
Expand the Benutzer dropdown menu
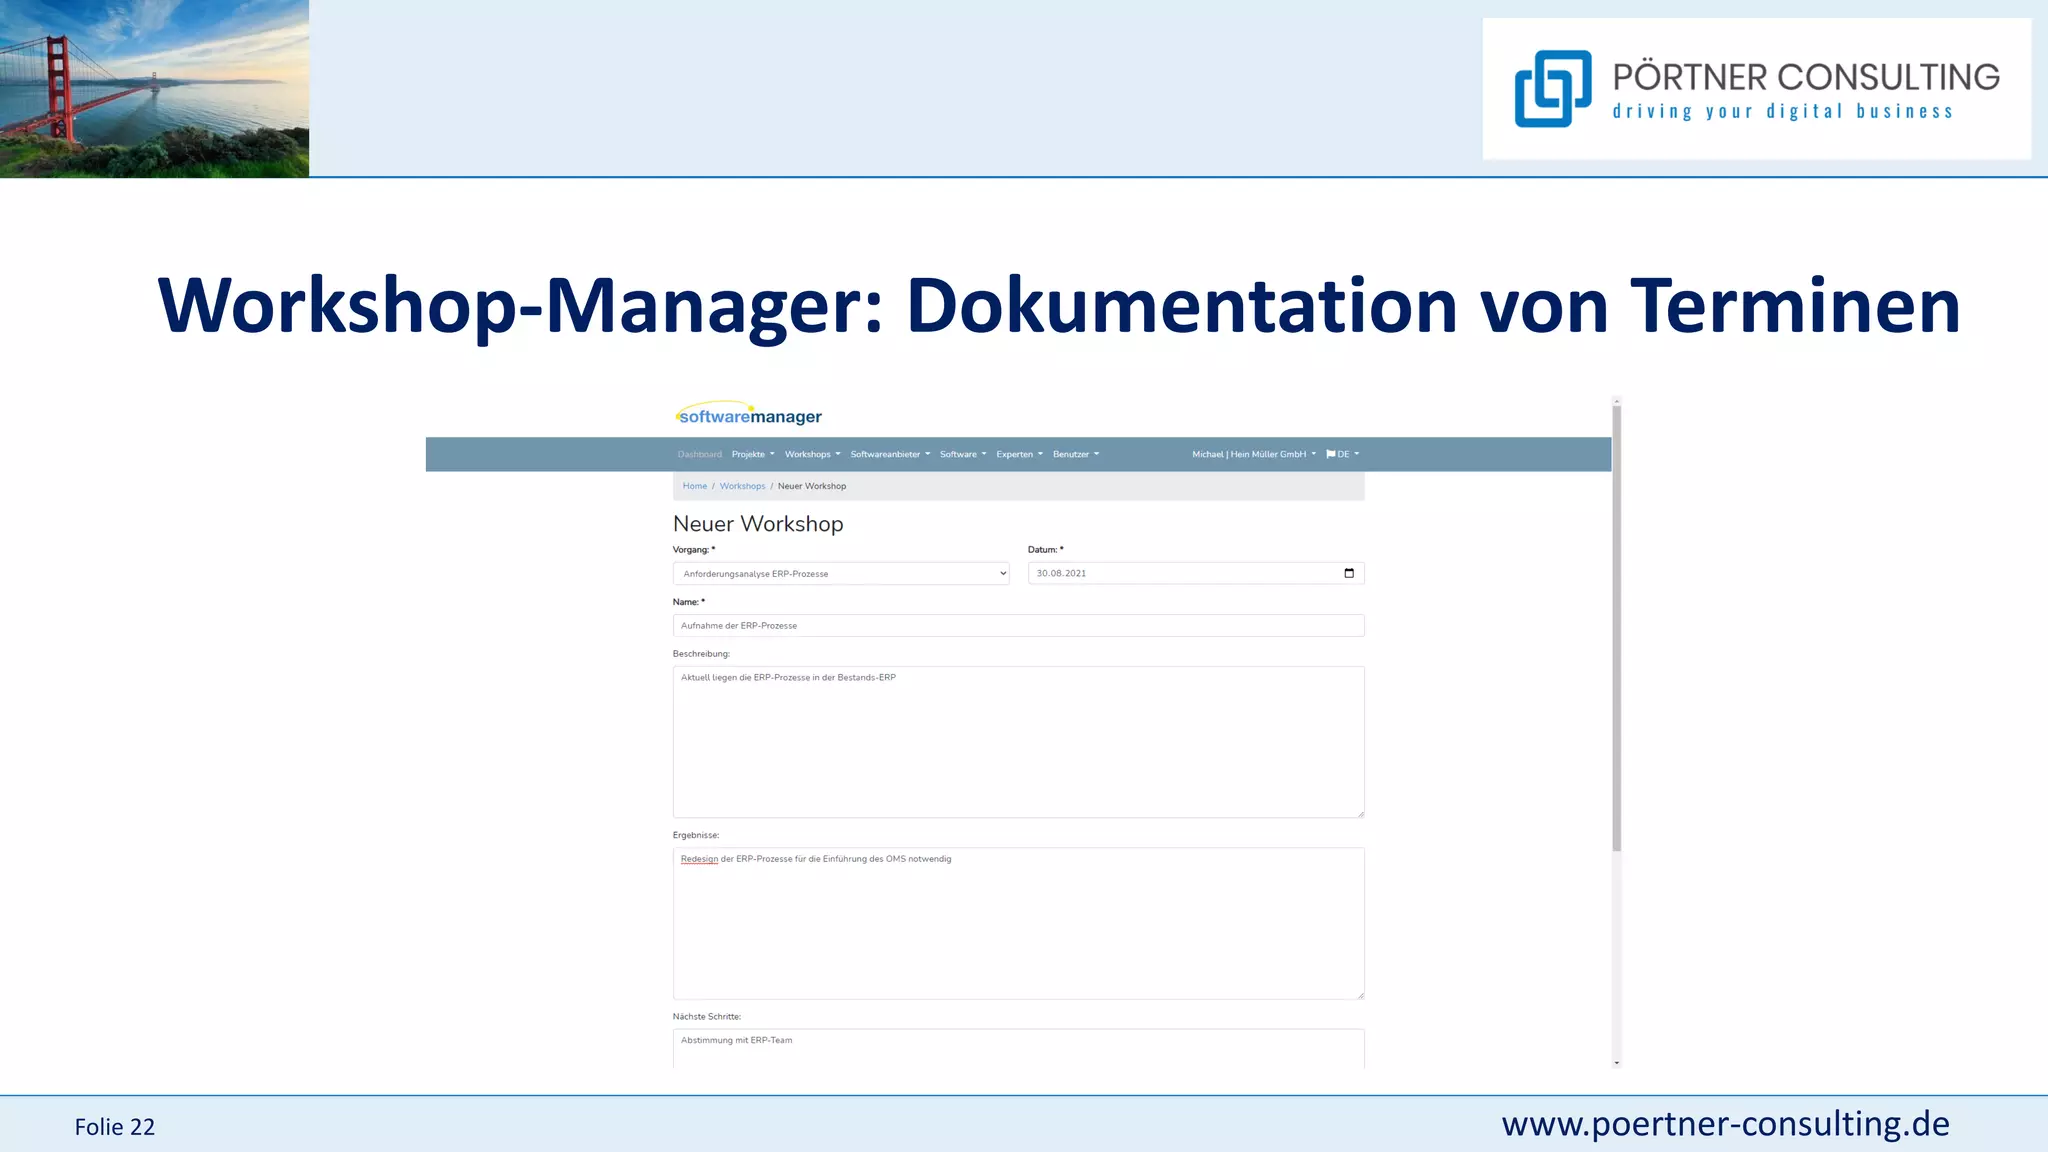(x=1076, y=454)
